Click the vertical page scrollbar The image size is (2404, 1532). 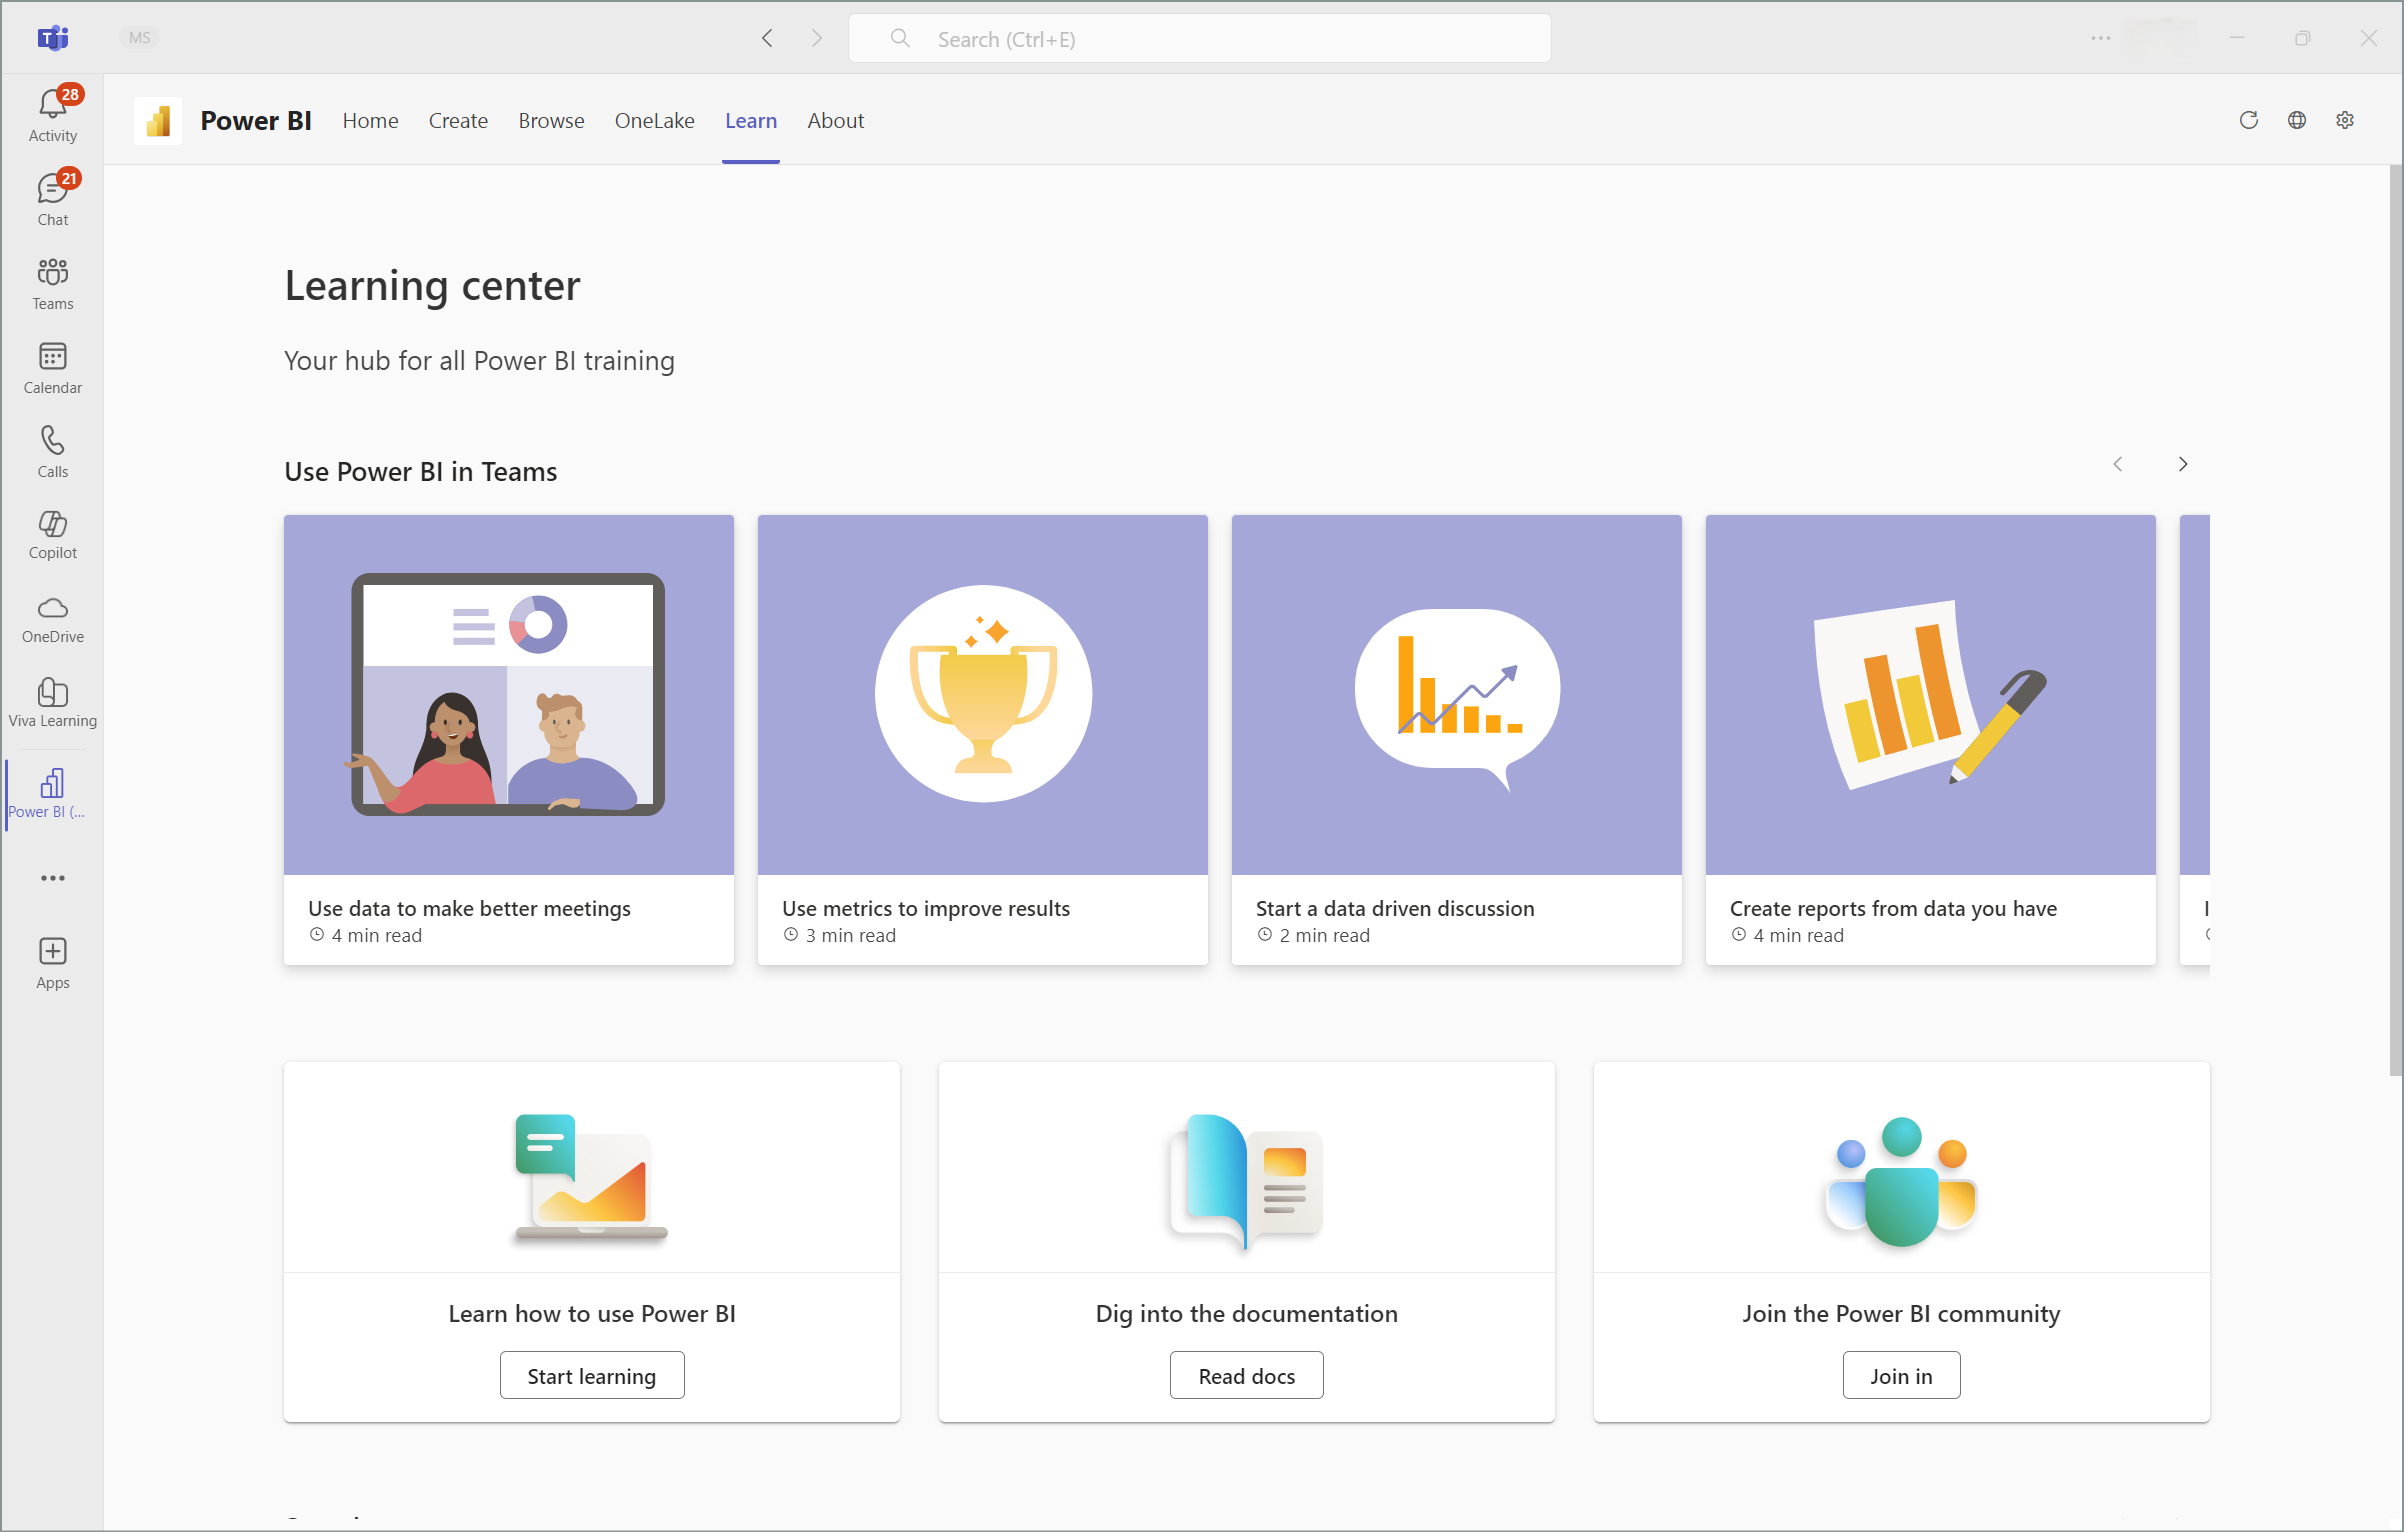coord(2396,620)
